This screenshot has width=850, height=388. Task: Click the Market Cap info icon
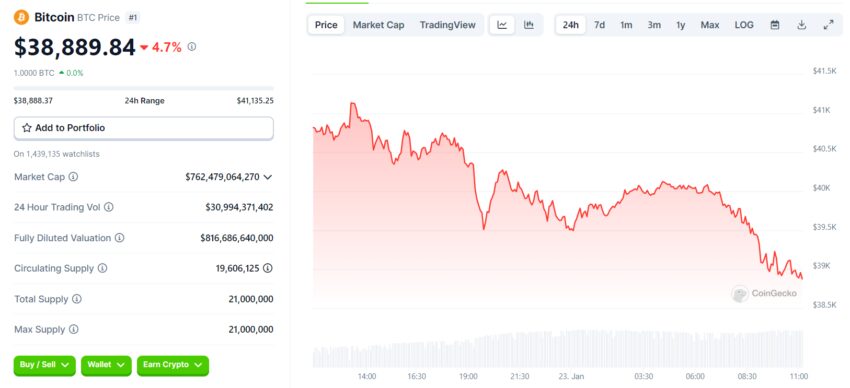click(73, 177)
